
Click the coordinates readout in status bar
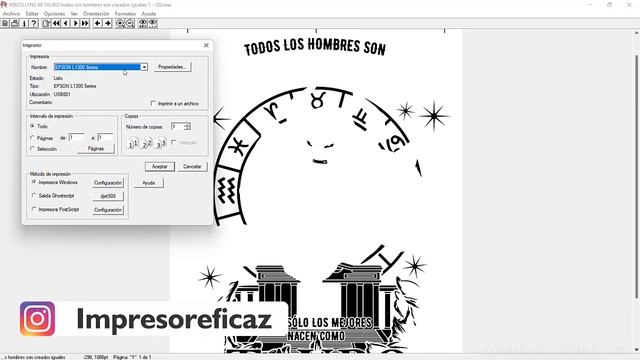[95, 357]
